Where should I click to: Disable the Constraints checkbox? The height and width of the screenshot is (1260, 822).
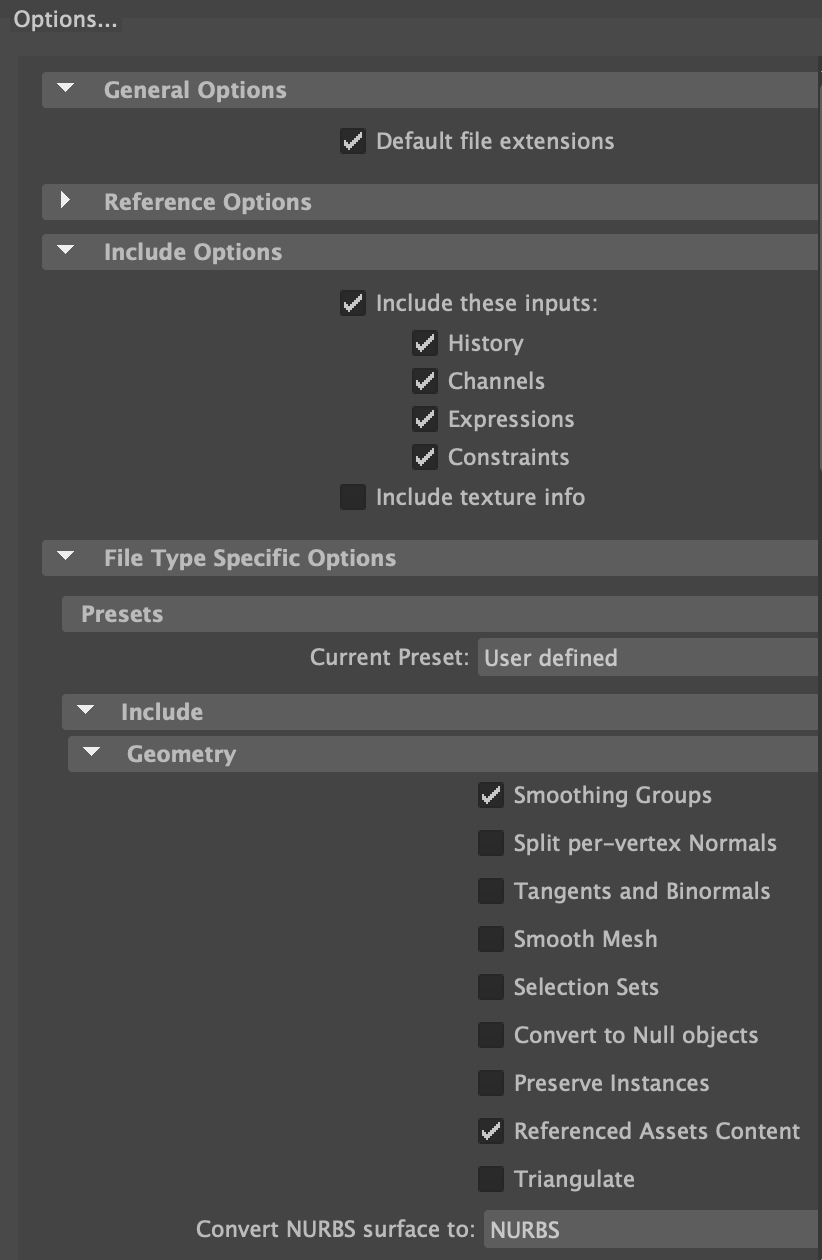click(x=425, y=457)
